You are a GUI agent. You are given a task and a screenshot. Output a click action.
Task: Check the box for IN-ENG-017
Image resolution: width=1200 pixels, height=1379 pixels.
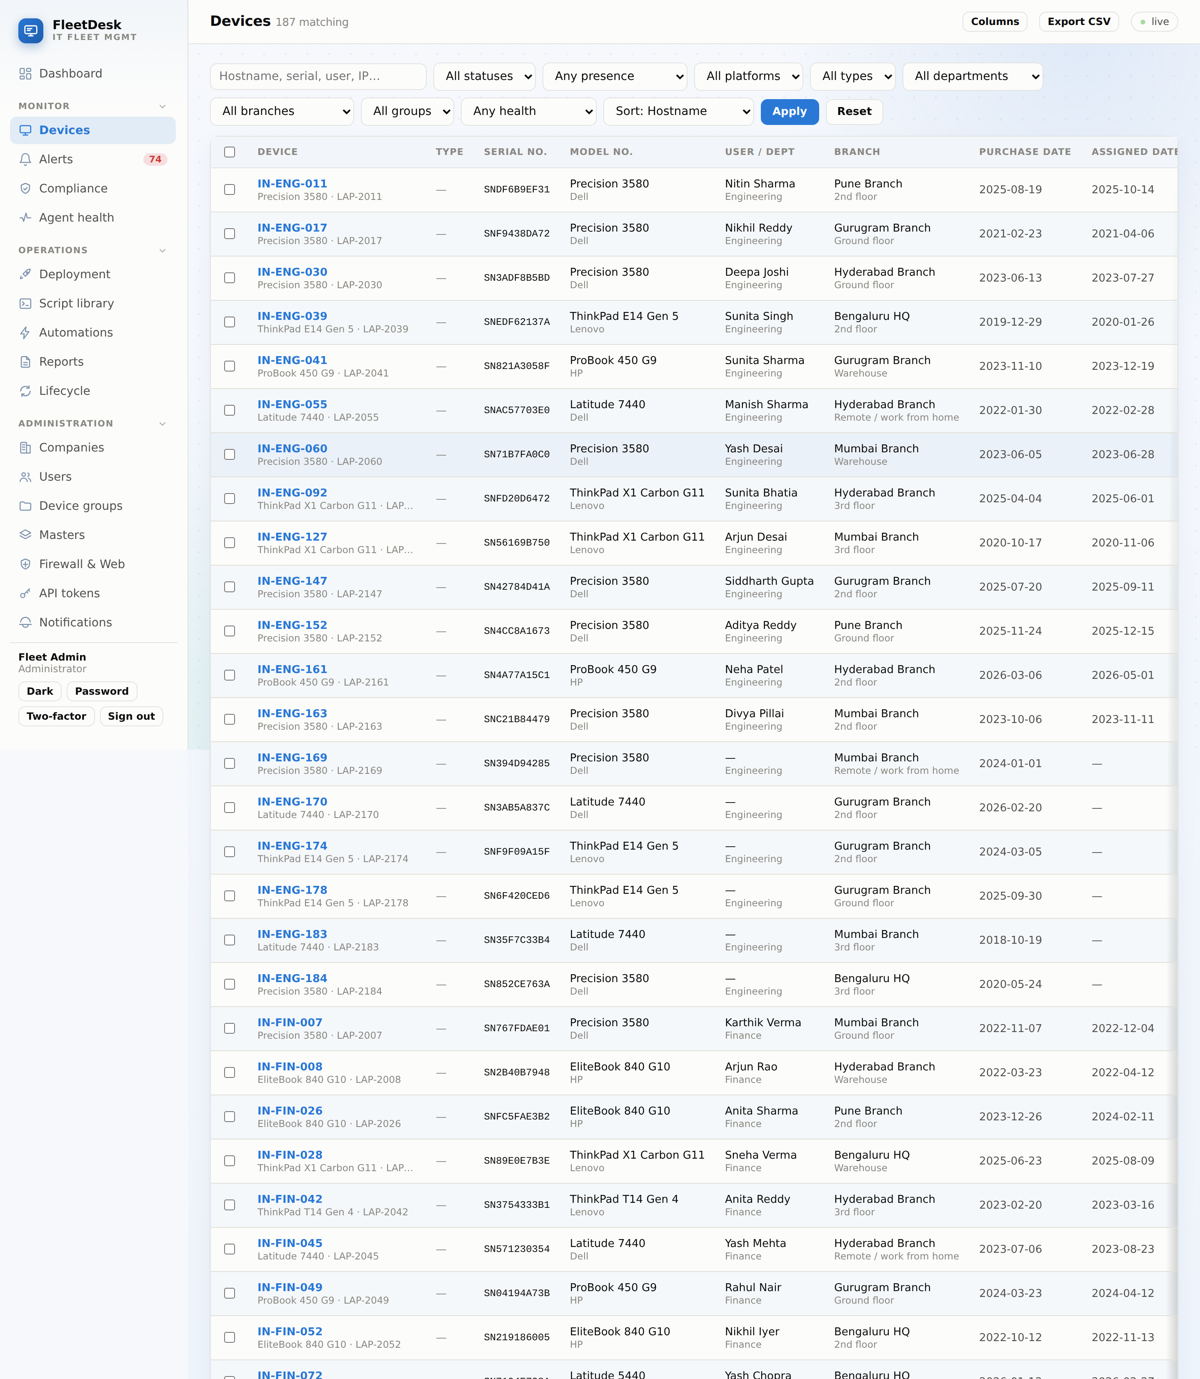point(230,234)
